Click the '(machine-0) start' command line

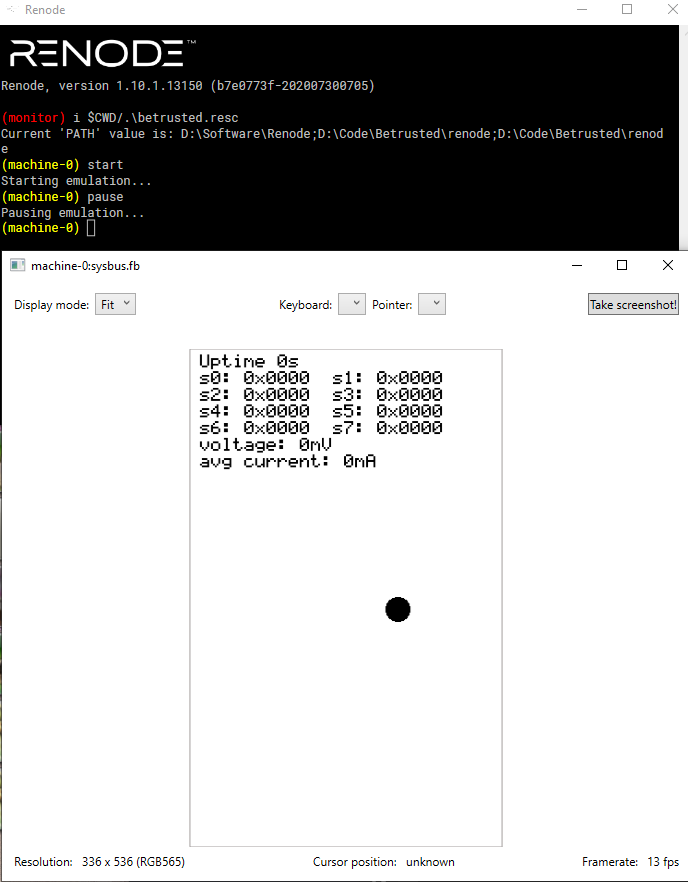[x=62, y=165]
